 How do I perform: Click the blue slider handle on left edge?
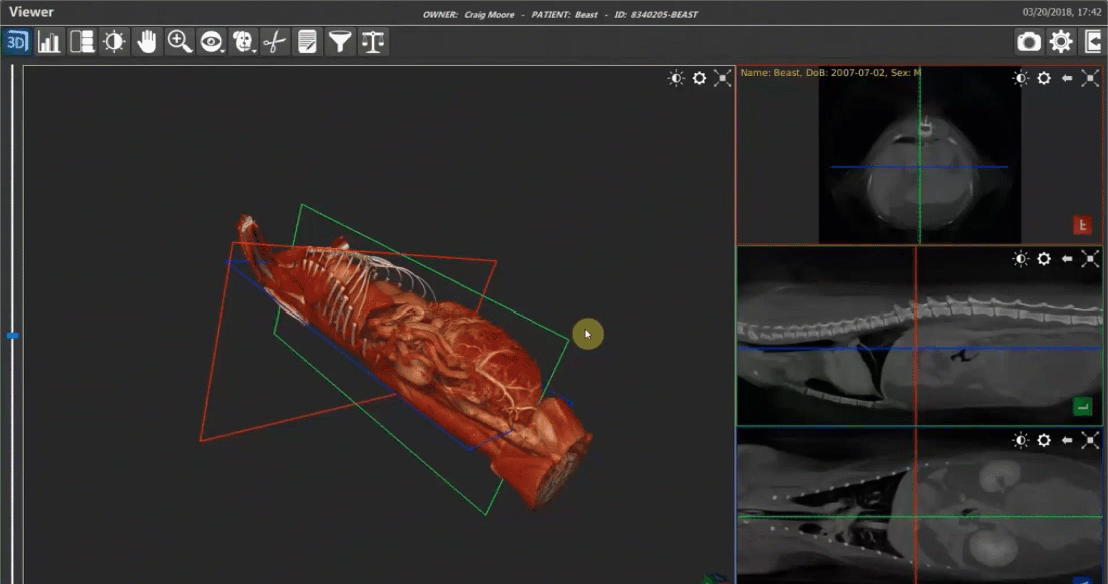point(12,336)
